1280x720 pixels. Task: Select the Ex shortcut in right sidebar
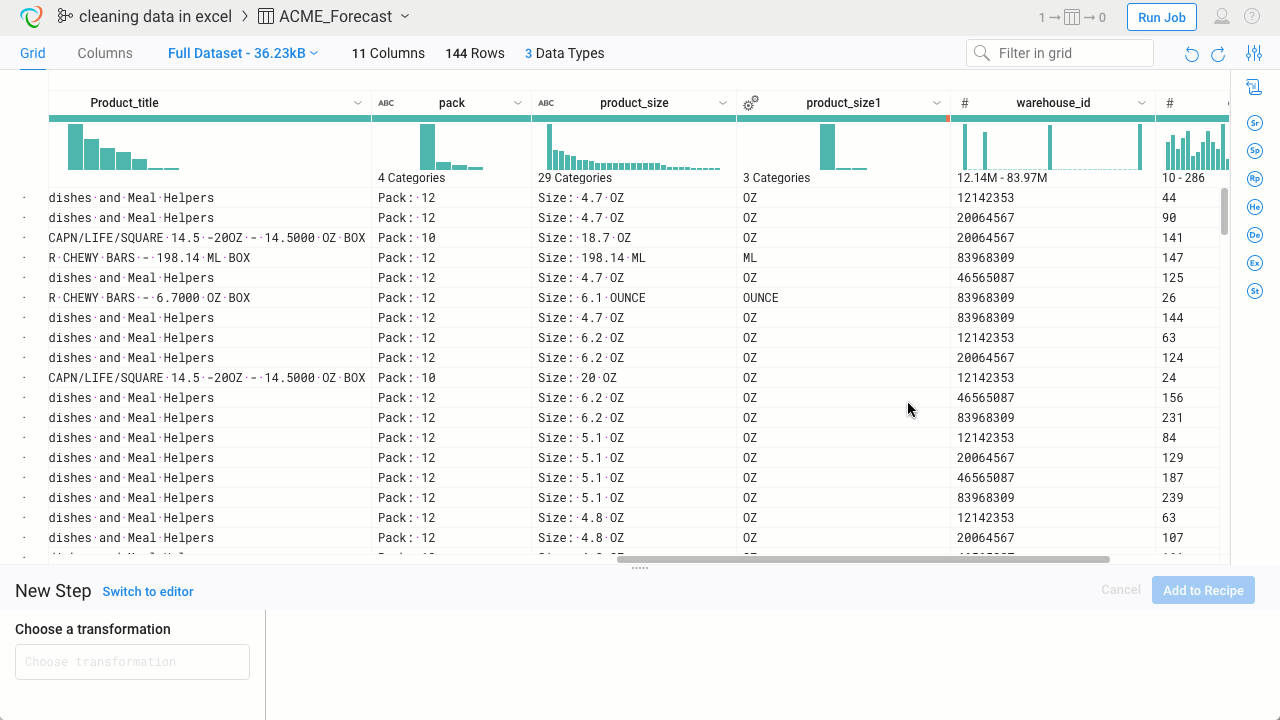pos(1255,263)
